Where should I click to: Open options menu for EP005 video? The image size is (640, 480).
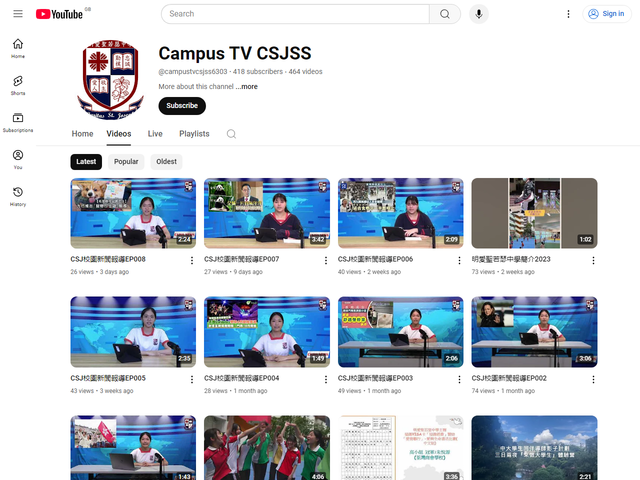tap(192, 379)
